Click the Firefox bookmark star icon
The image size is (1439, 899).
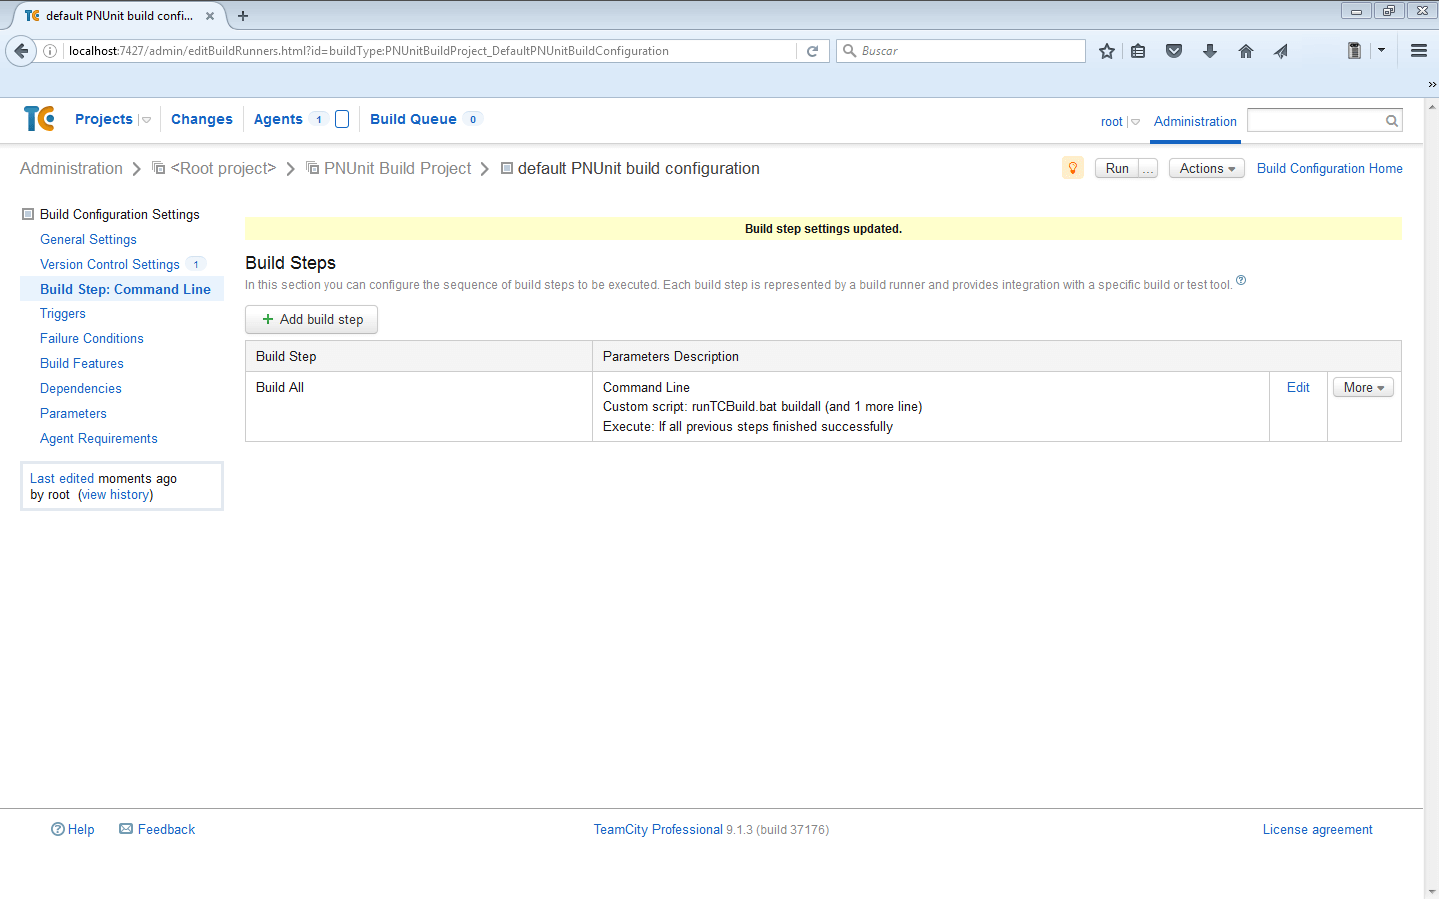tap(1106, 51)
